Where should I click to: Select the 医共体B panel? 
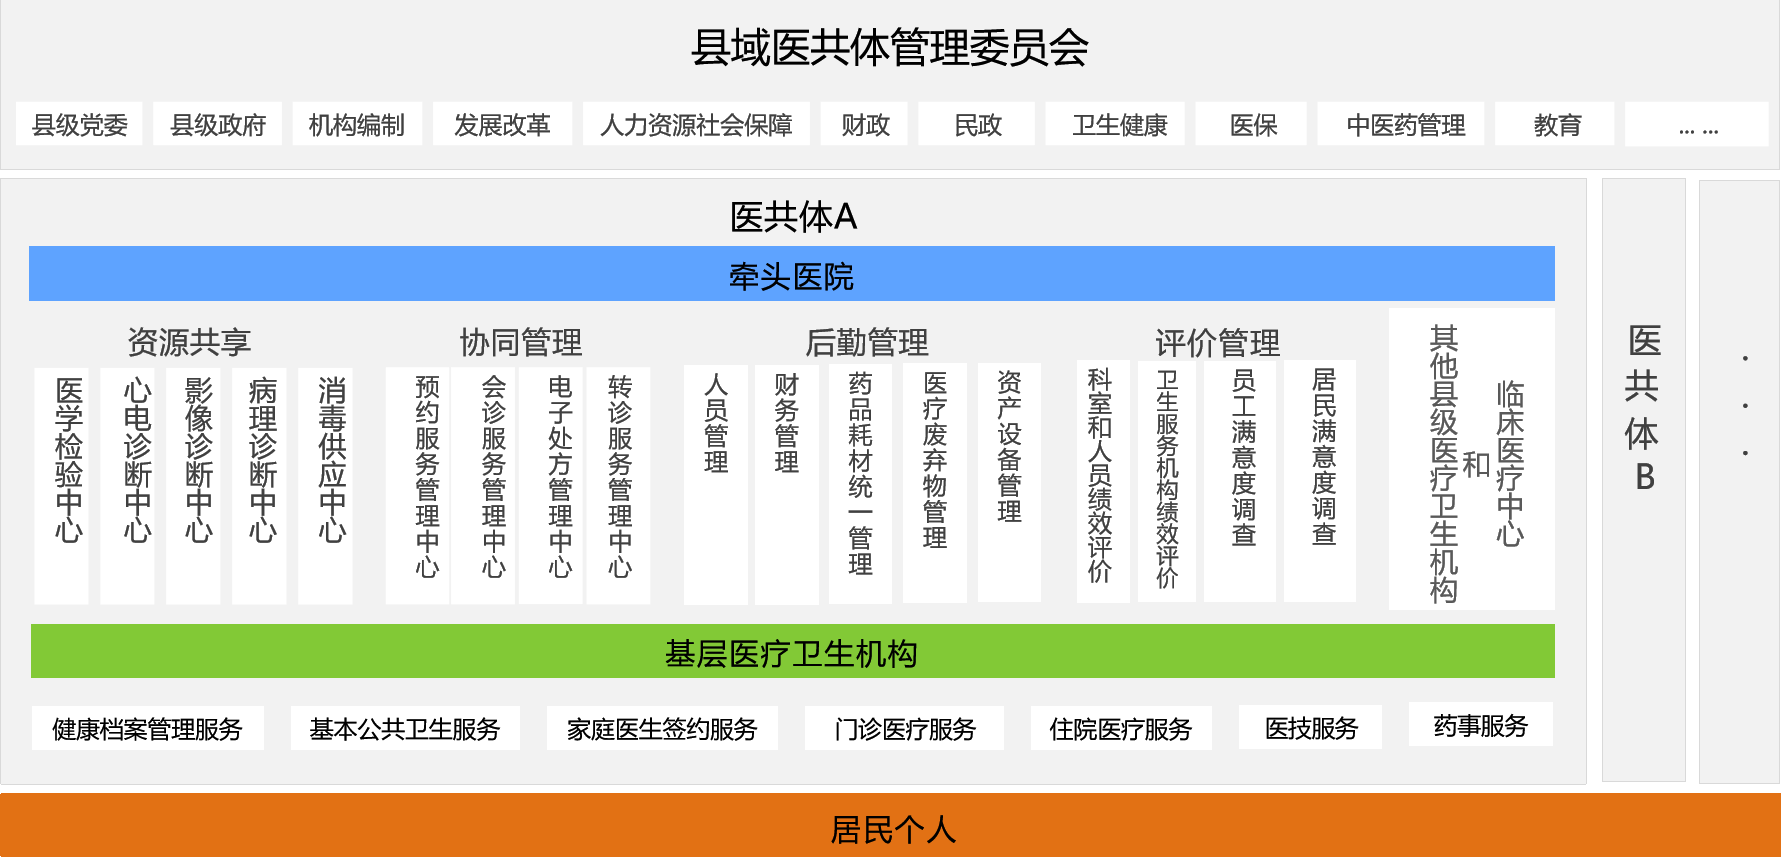pos(1643,480)
